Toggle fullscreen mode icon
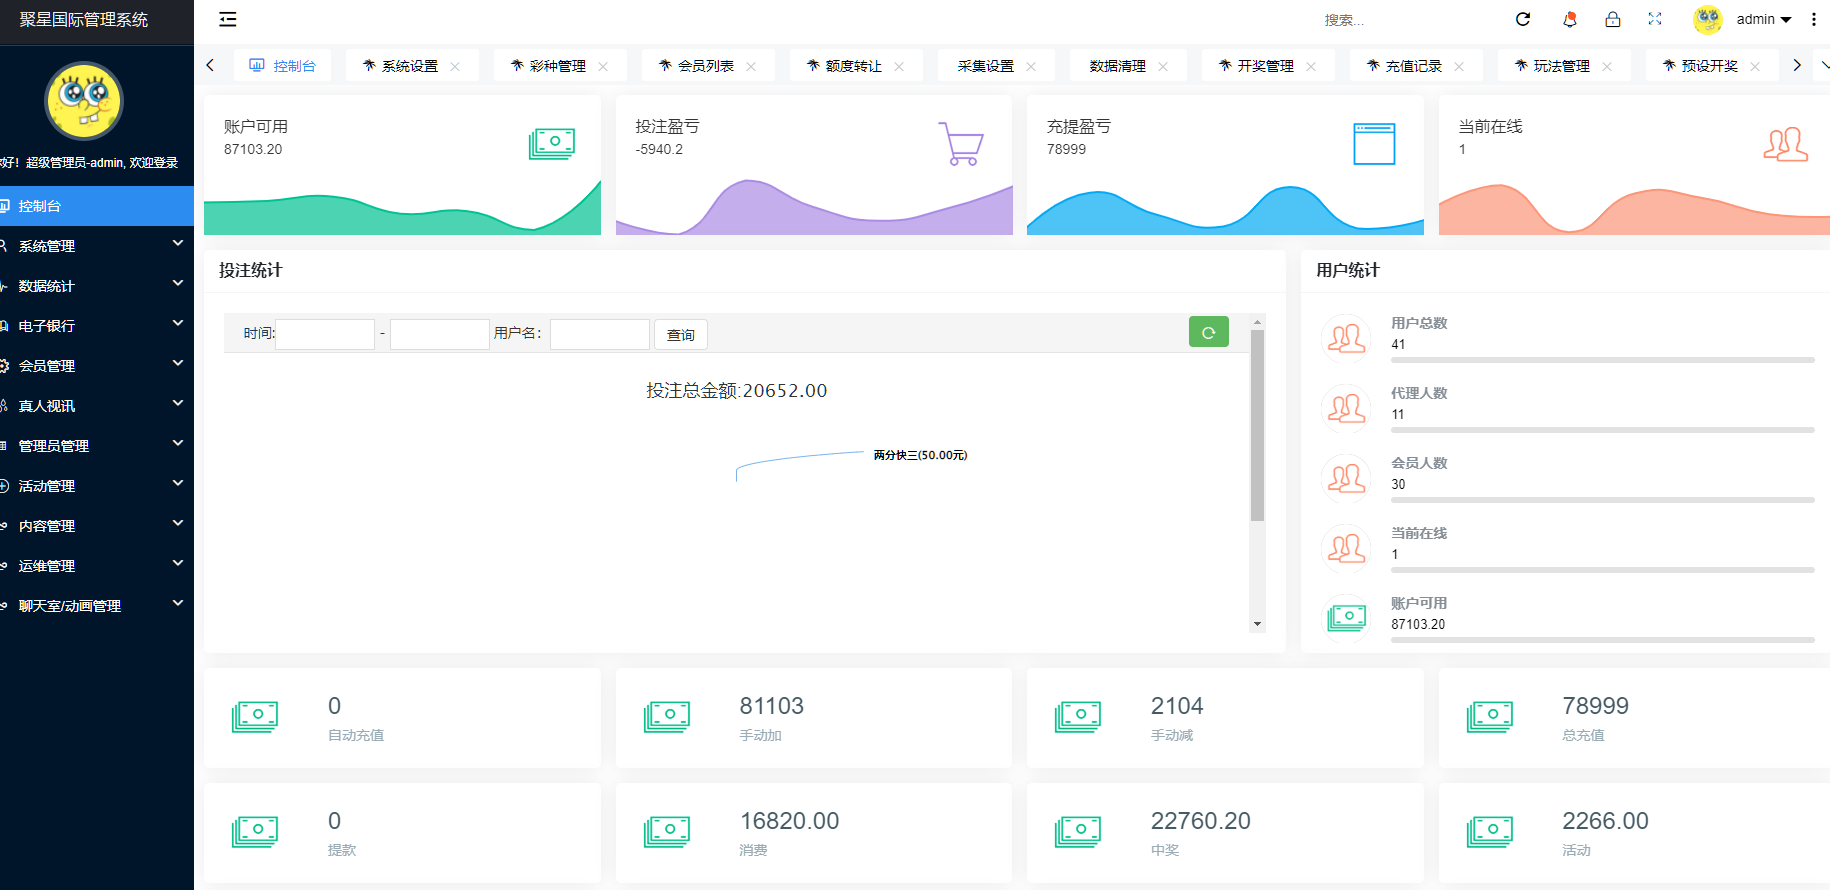 click(x=1655, y=19)
